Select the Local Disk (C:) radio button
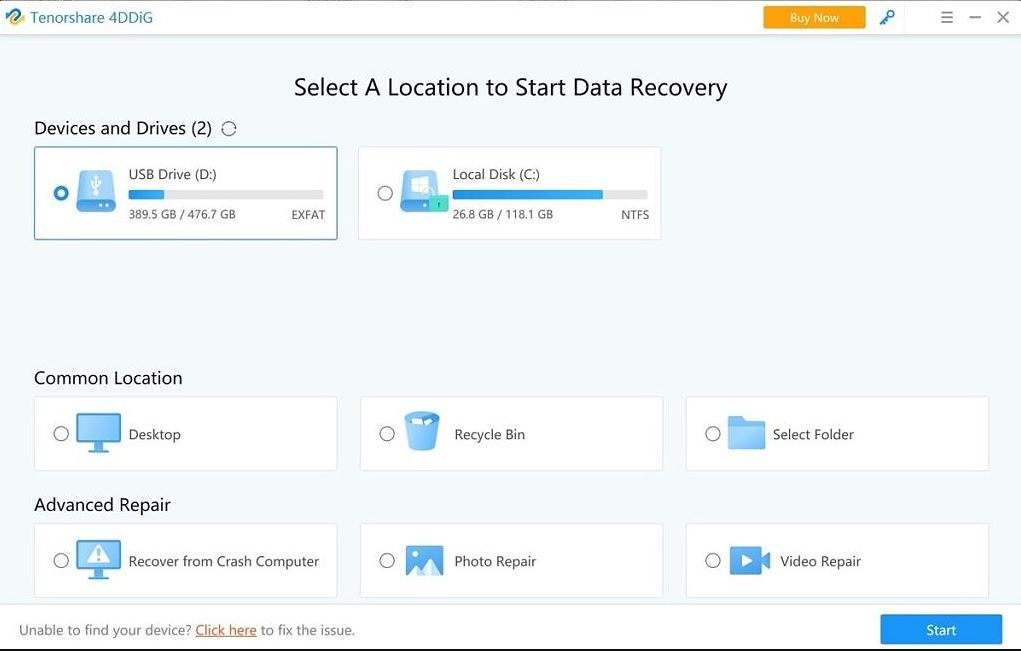Screen dimensions: 1021x651 click(385, 193)
